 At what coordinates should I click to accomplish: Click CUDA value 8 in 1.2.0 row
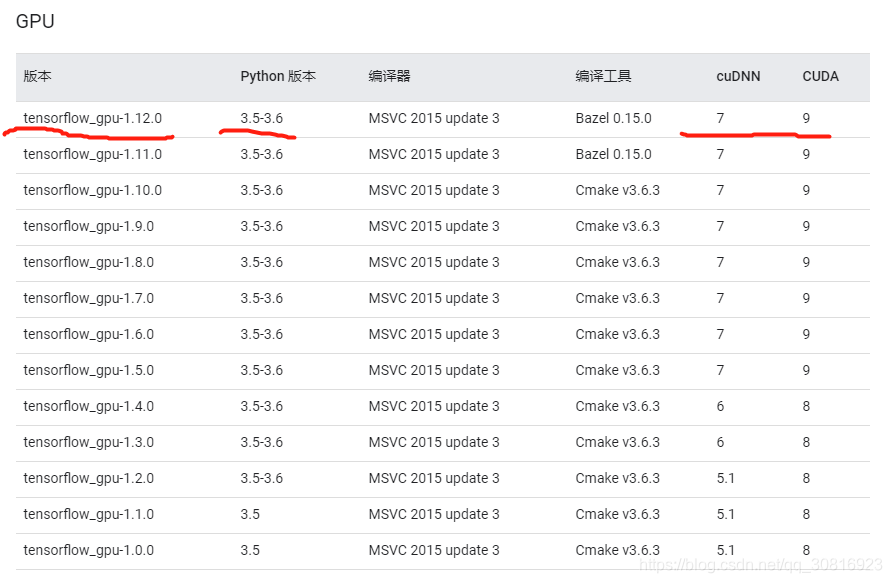806,478
